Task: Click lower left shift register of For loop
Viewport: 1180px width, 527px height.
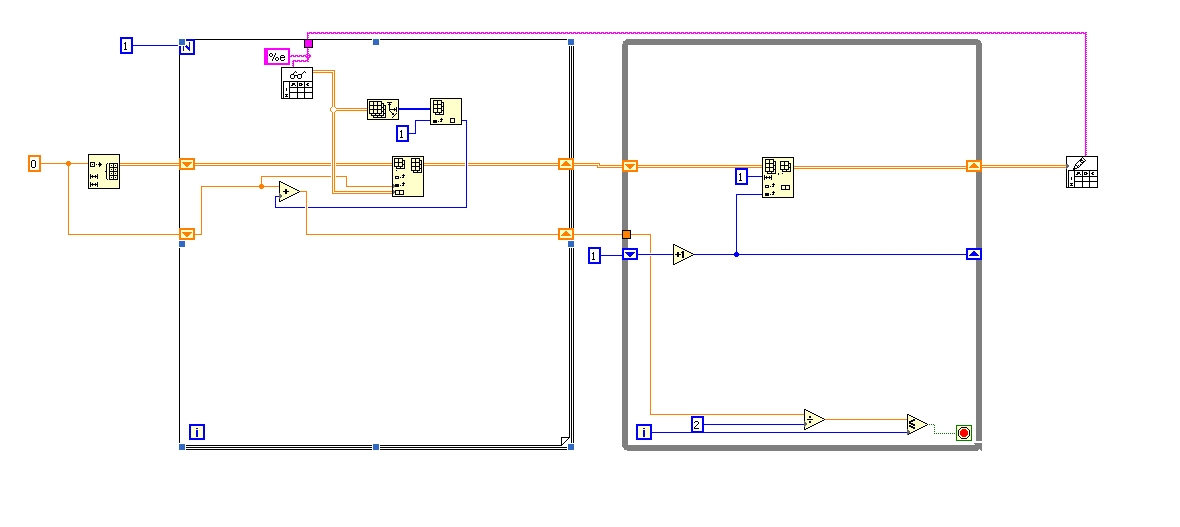Action: (187, 234)
